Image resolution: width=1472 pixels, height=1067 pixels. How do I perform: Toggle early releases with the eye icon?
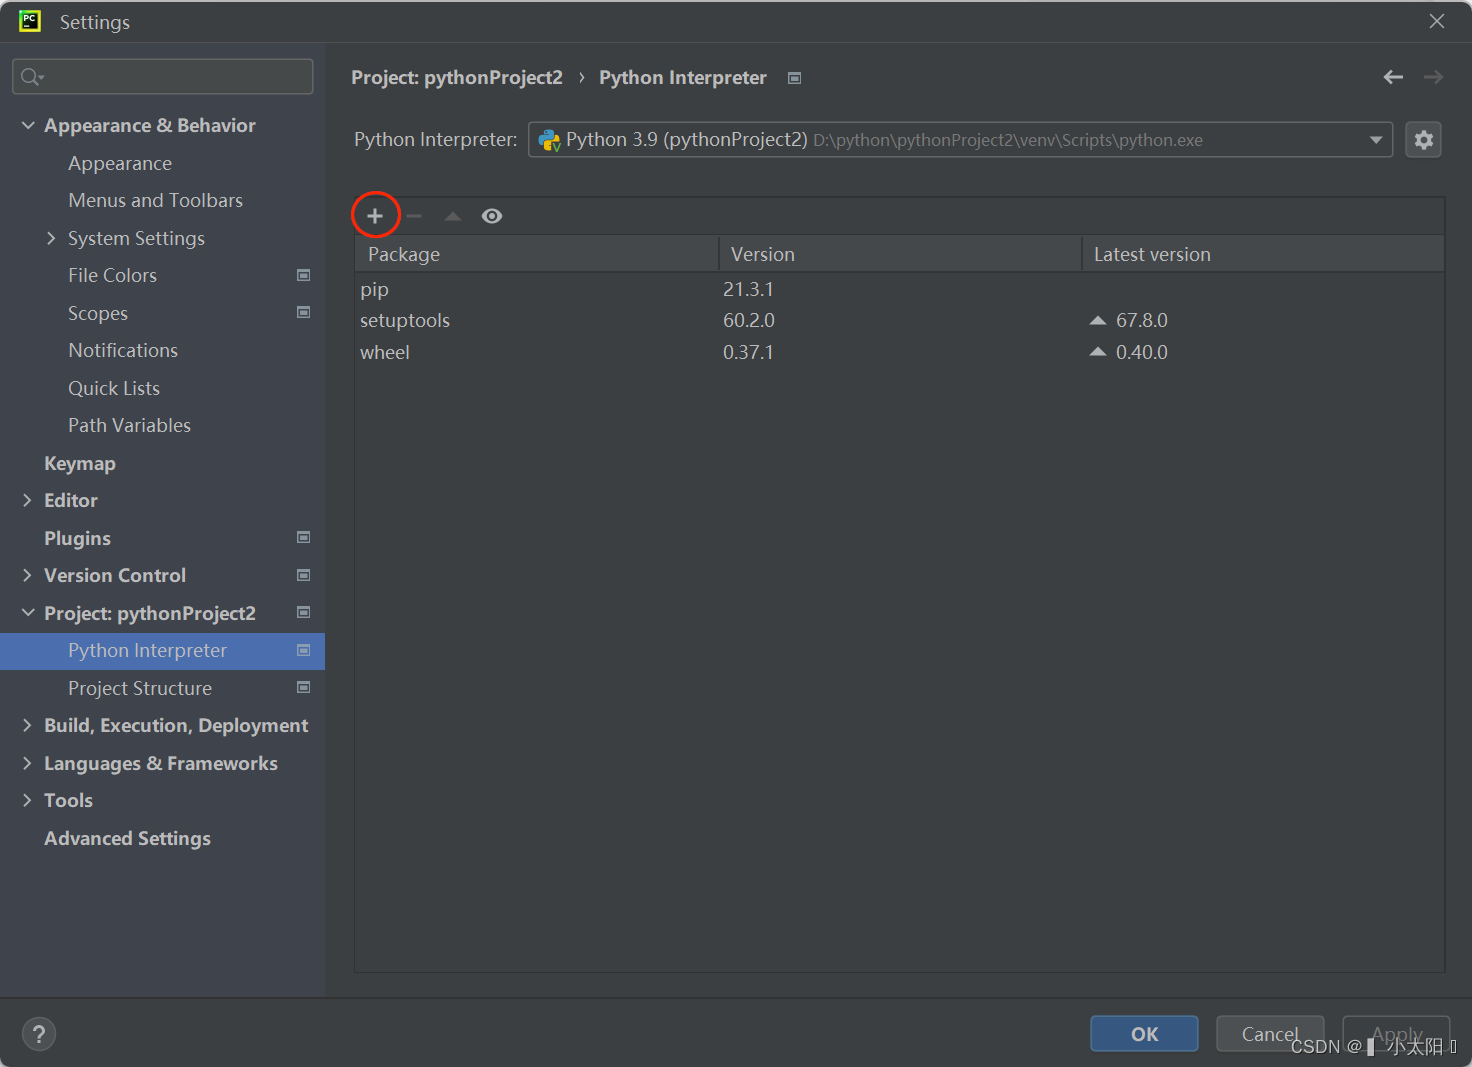pyautogui.click(x=491, y=215)
